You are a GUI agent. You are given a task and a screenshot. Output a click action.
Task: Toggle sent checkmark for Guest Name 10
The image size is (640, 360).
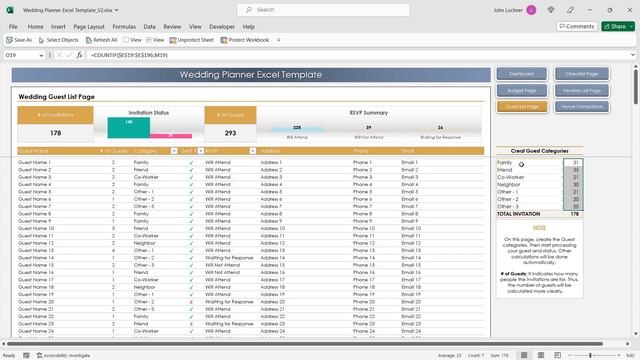[x=191, y=229]
